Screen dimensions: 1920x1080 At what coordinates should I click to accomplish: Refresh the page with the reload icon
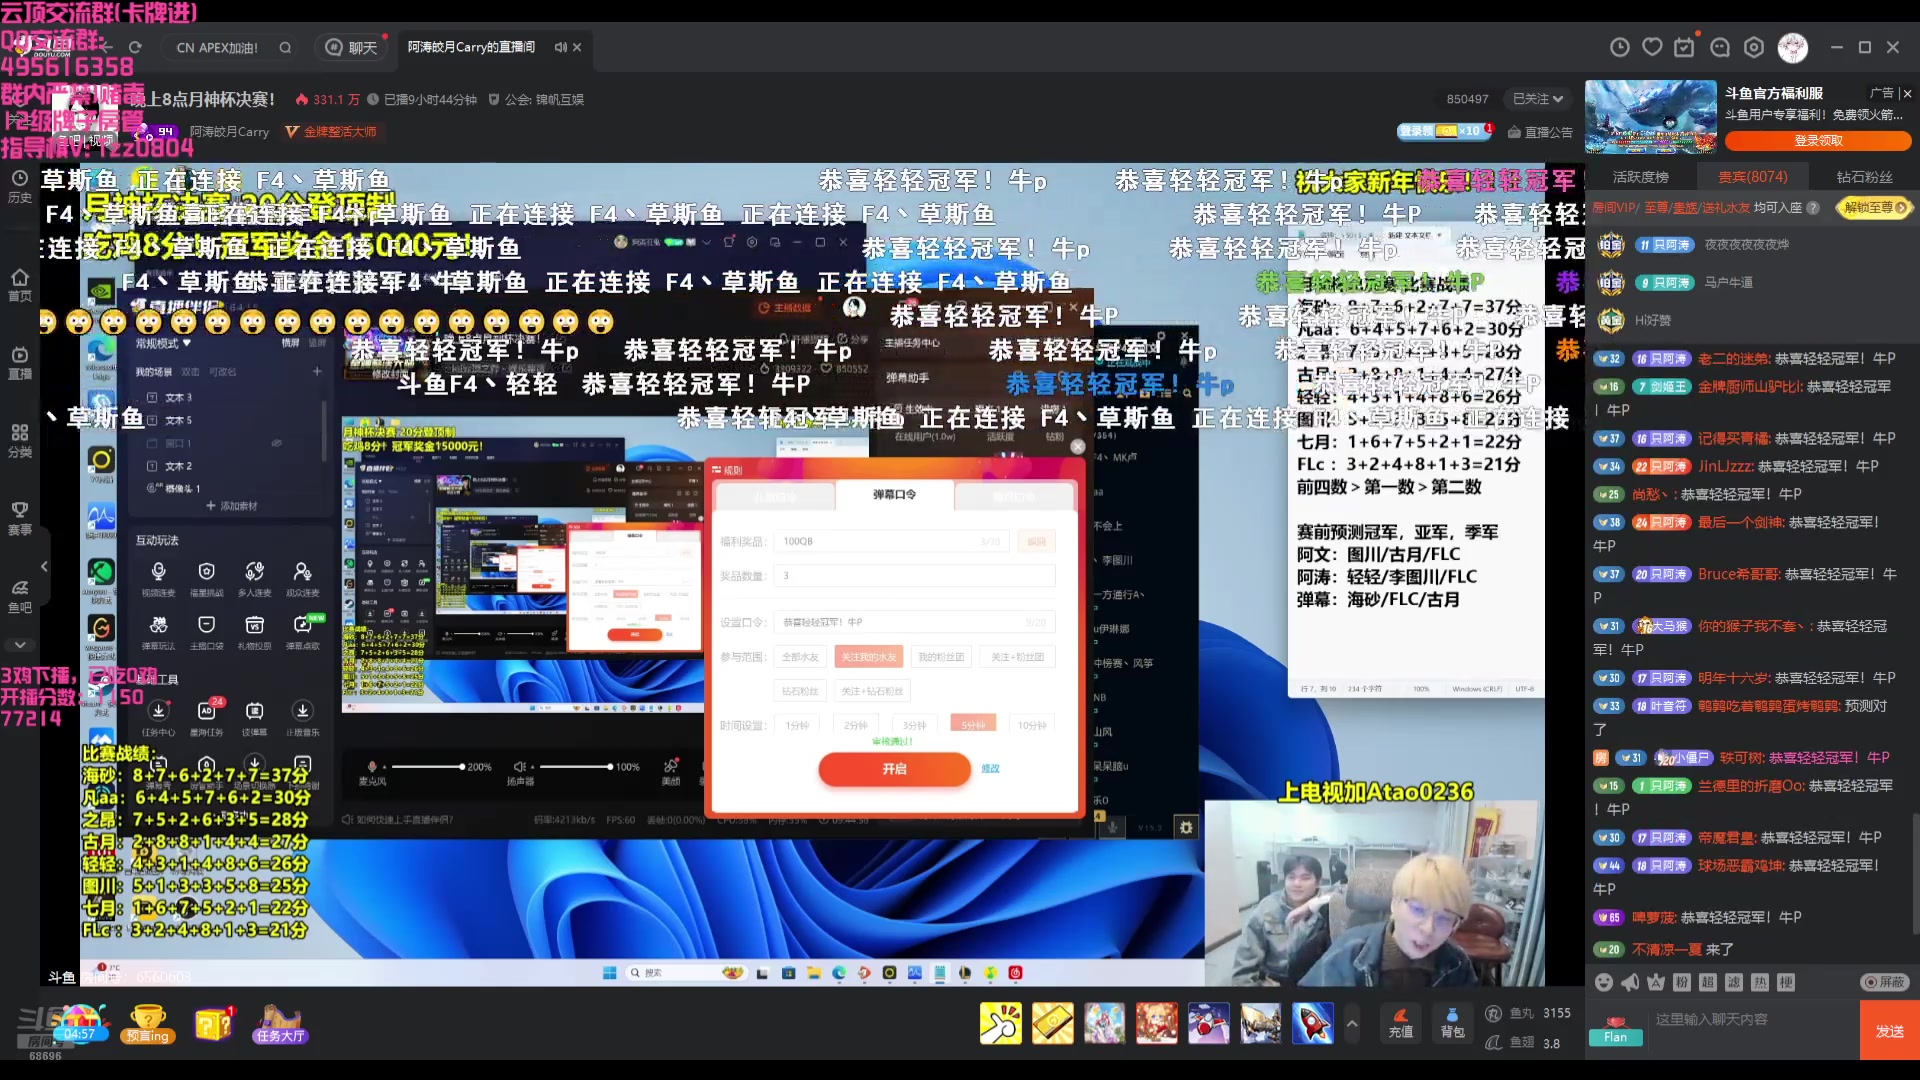[135, 47]
